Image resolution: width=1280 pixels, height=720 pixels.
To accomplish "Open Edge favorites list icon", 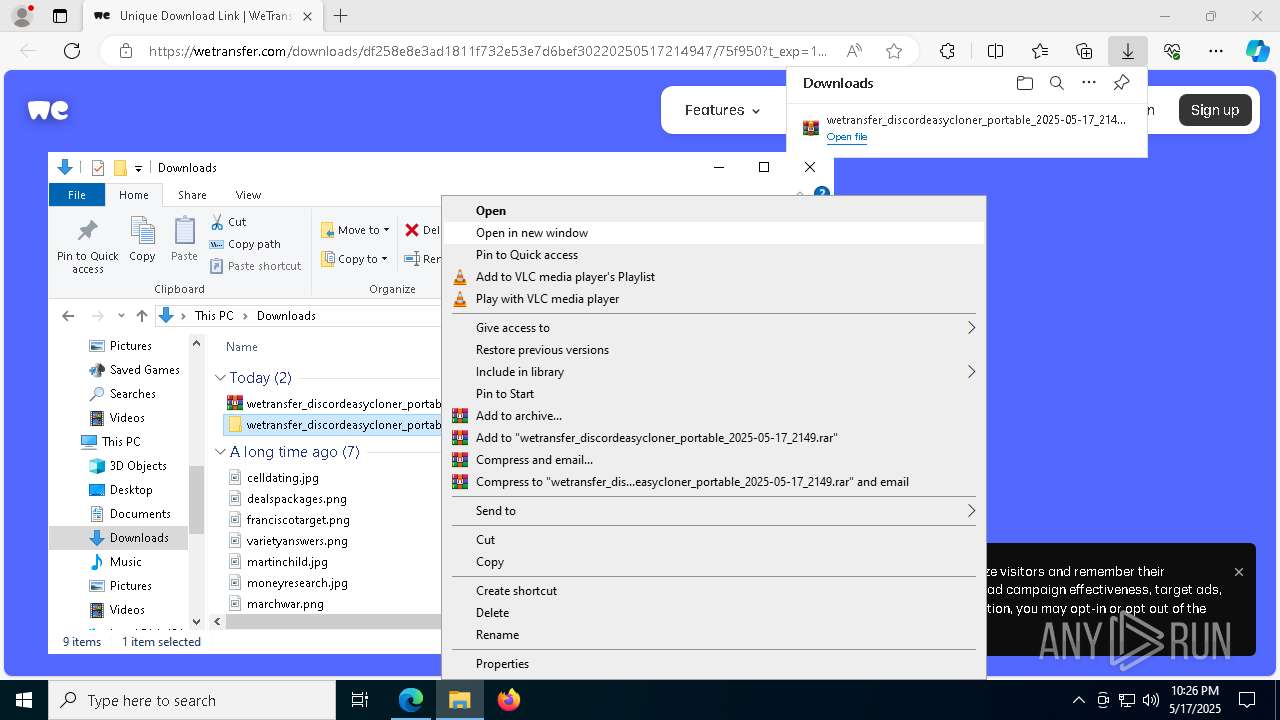I will pos(1040,51).
